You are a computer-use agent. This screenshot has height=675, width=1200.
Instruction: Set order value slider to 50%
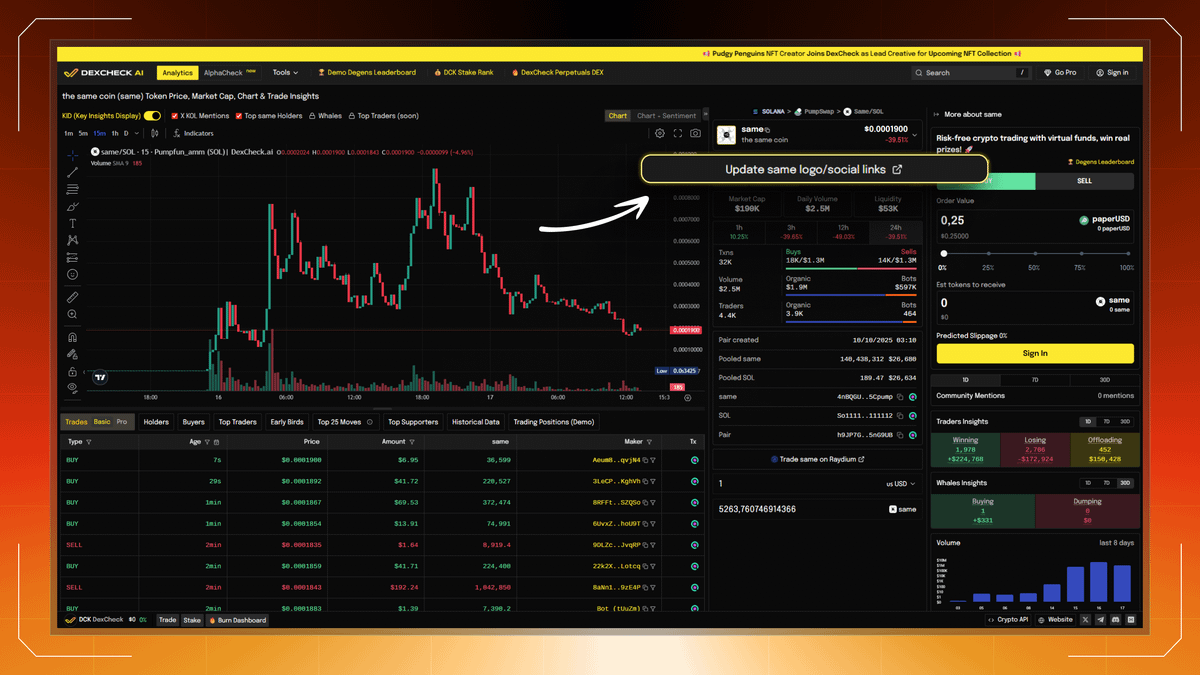tap(1034, 255)
